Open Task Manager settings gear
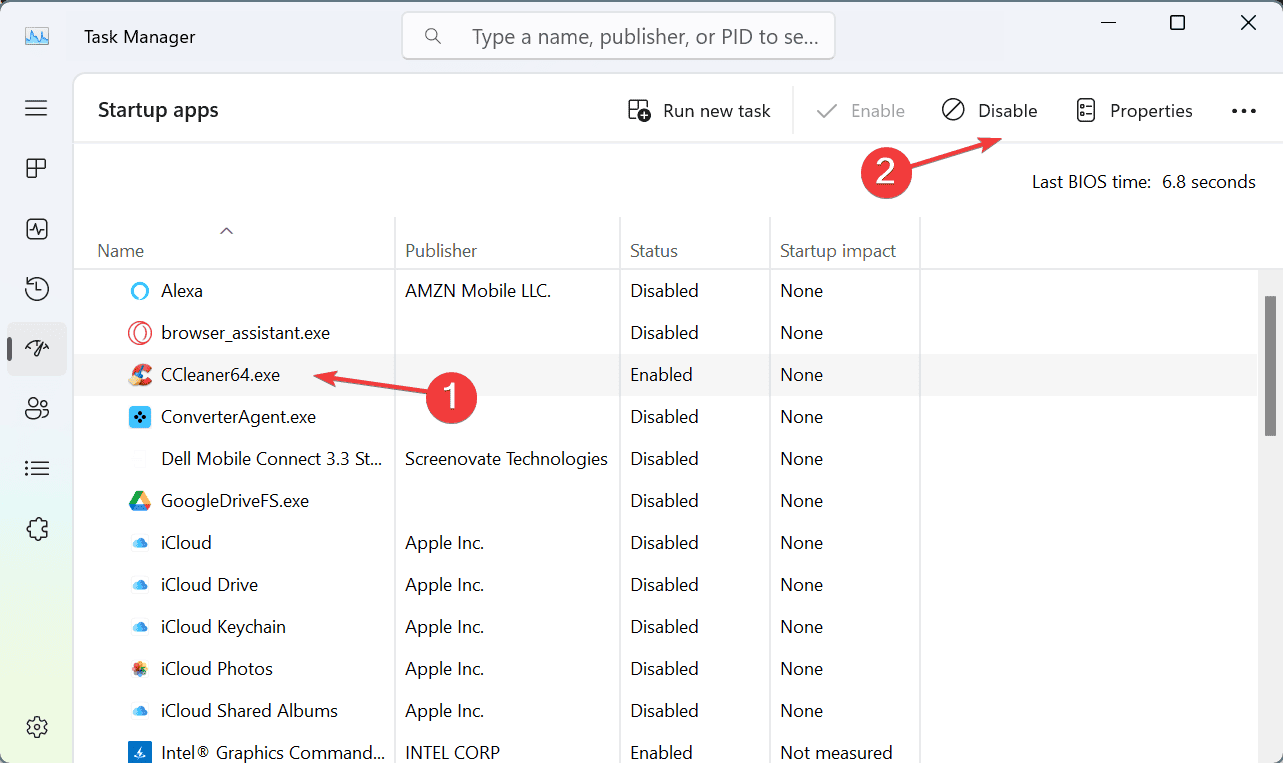Screen dimensions: 1283x763 [37, 726]
